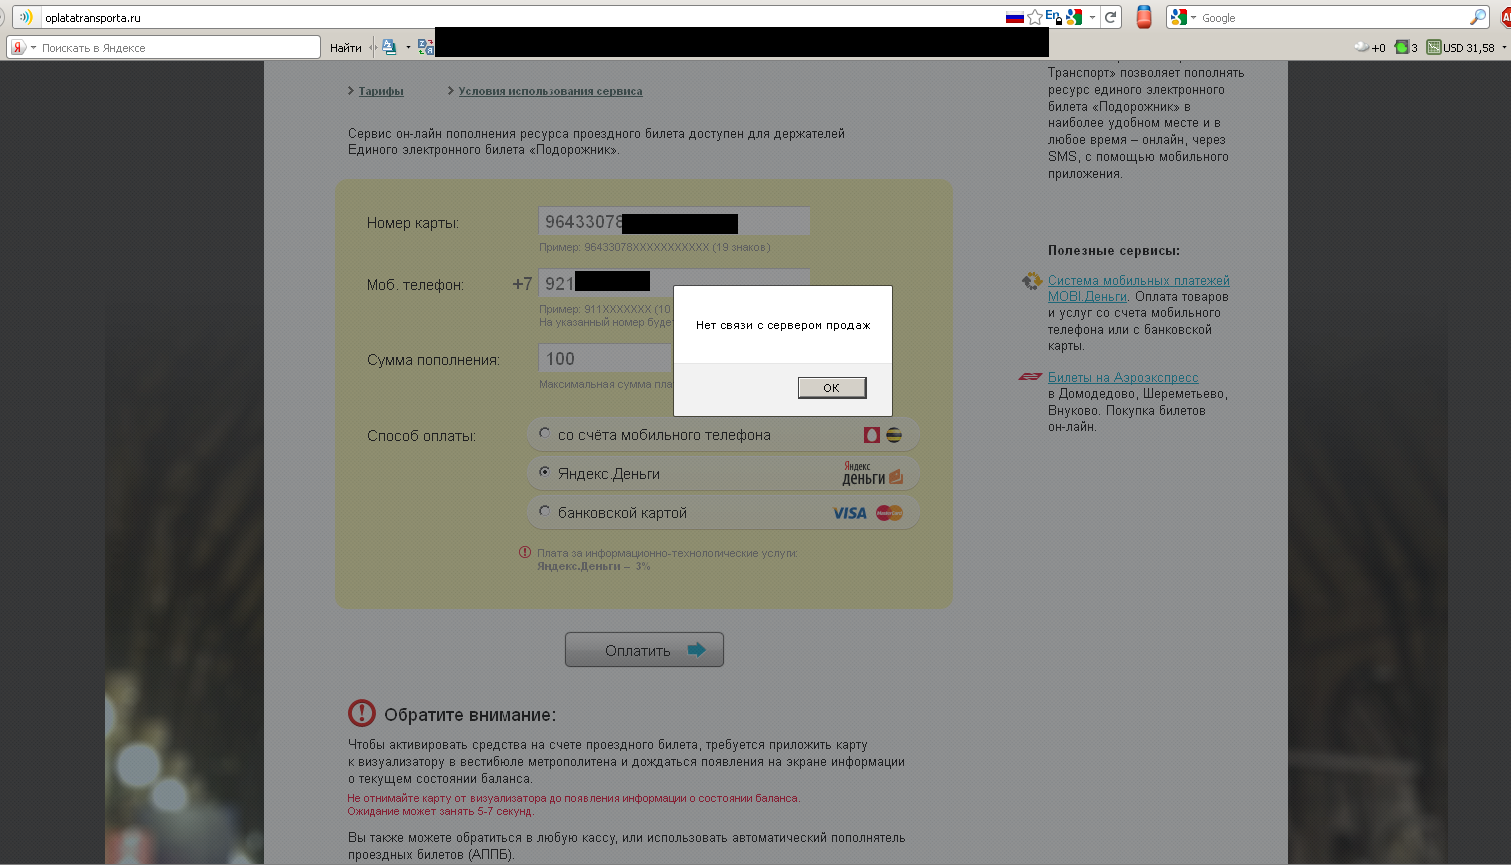Click the Yandex translate page icon
1511x865 pixels.
tap(426, 47)
